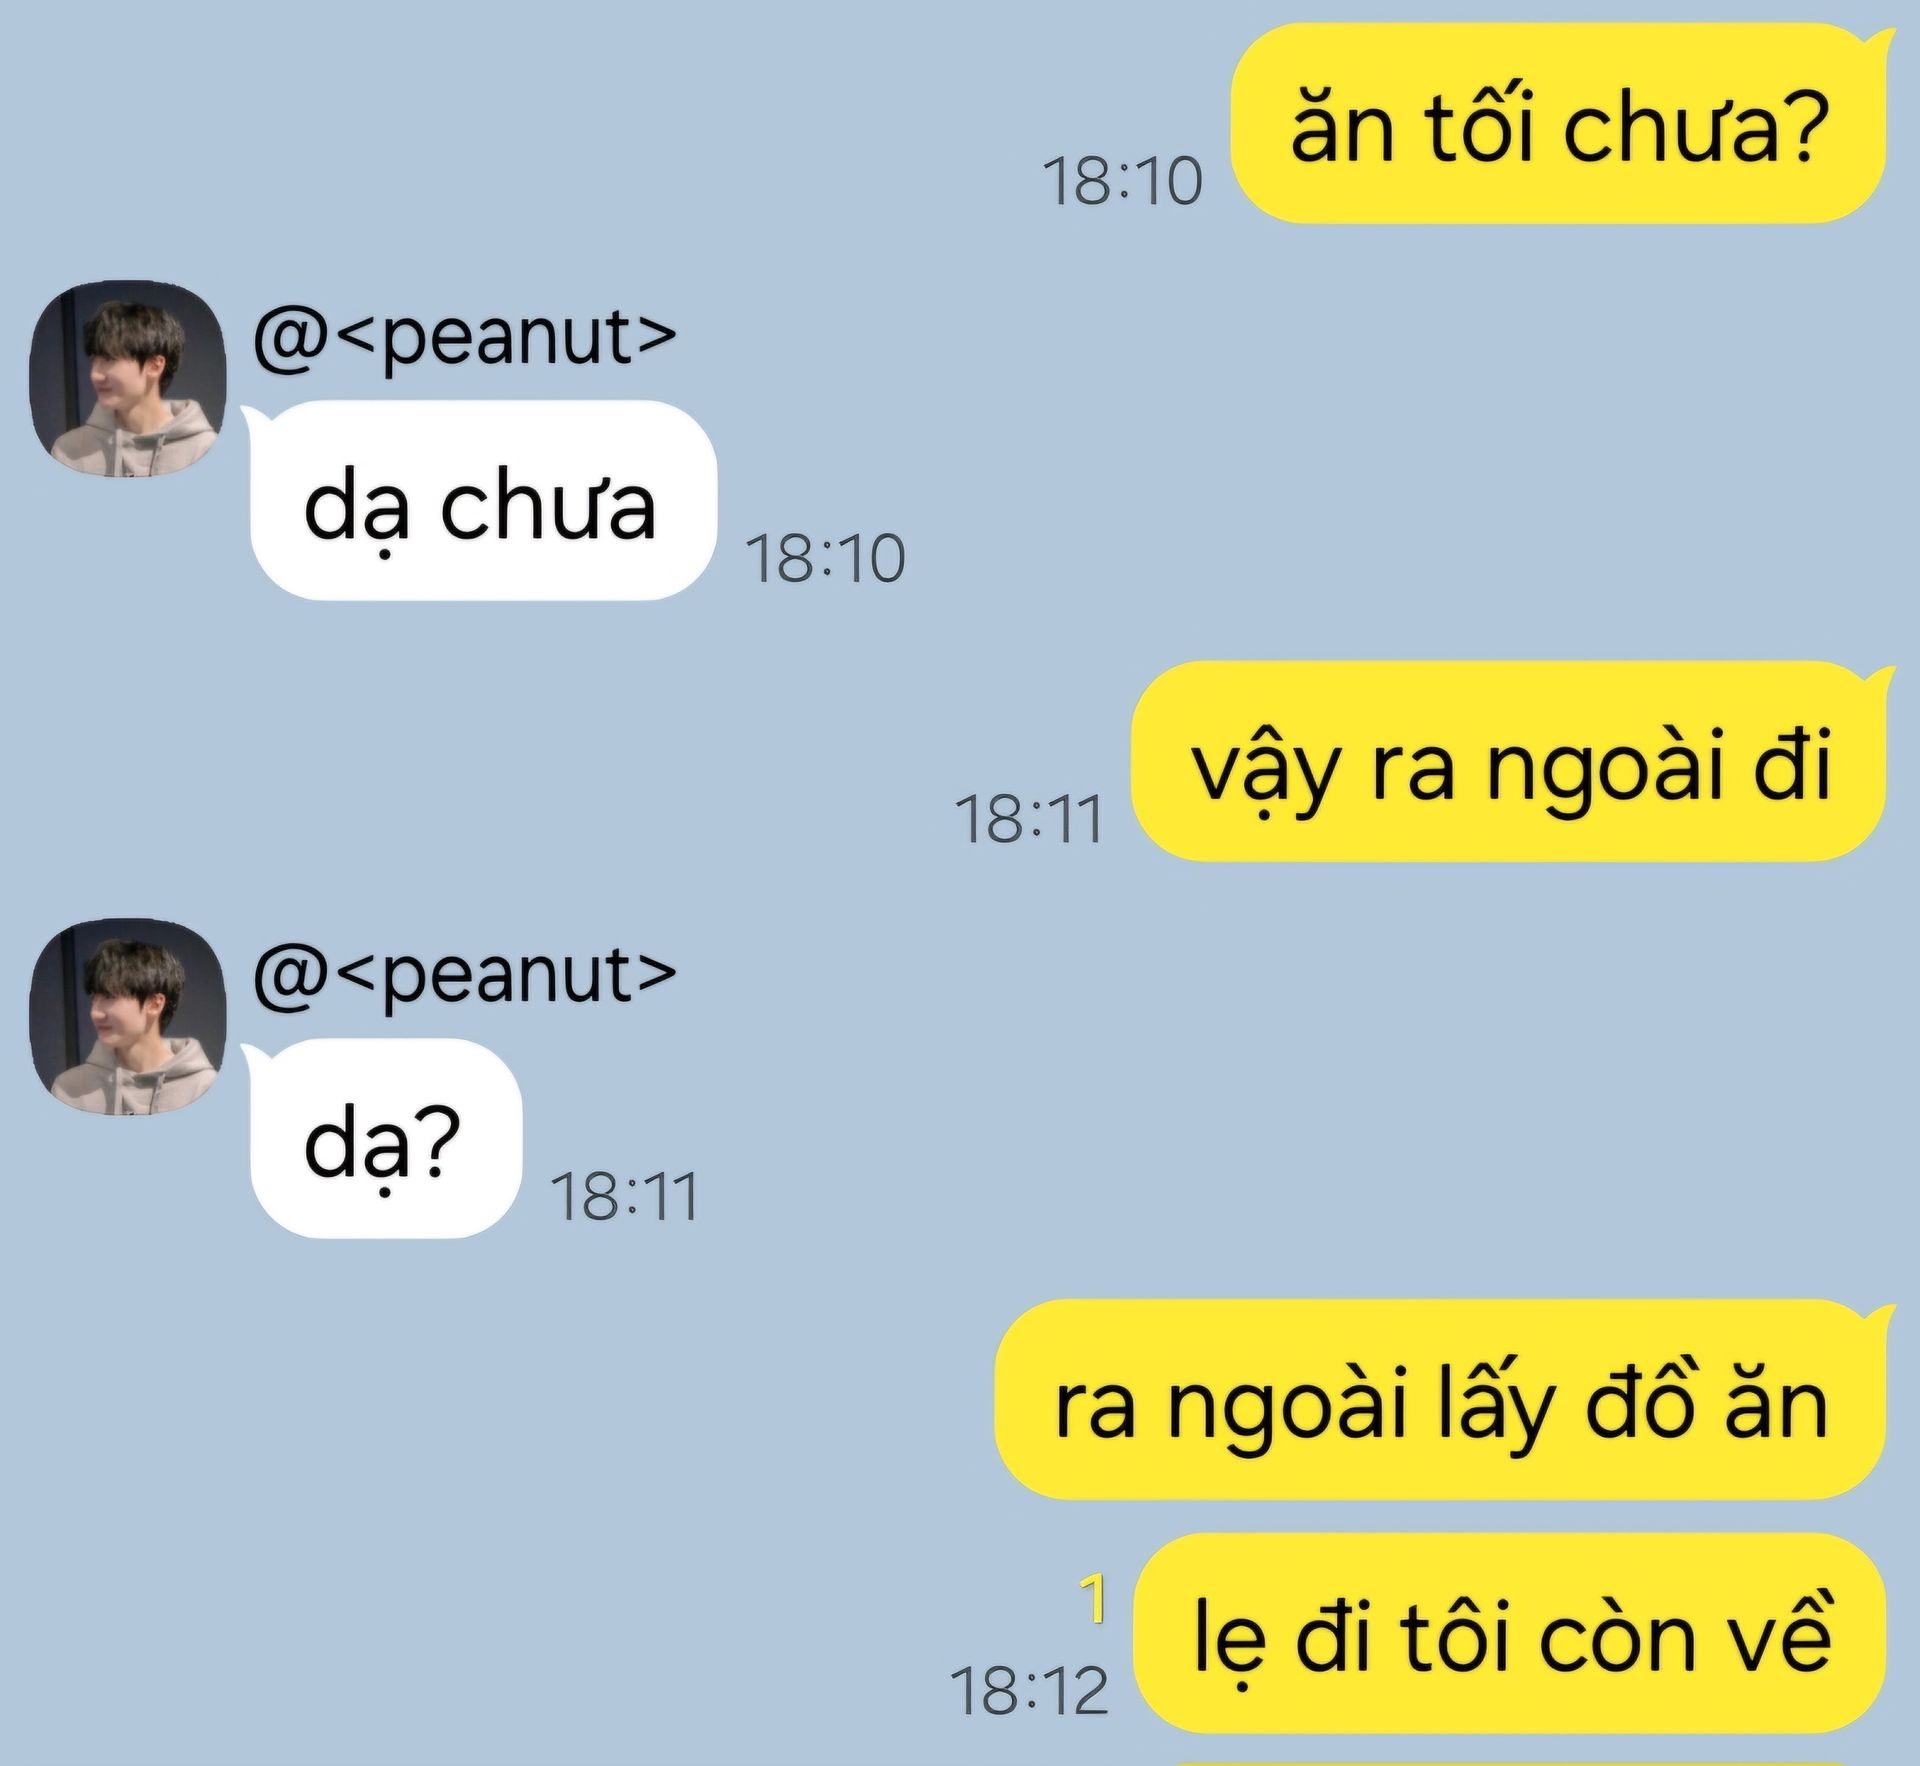The width and height of the screenshot is (1920, 1766).
Task: Click the partially visible yellow bubble at bottom
Action: pos(1510,1761)
